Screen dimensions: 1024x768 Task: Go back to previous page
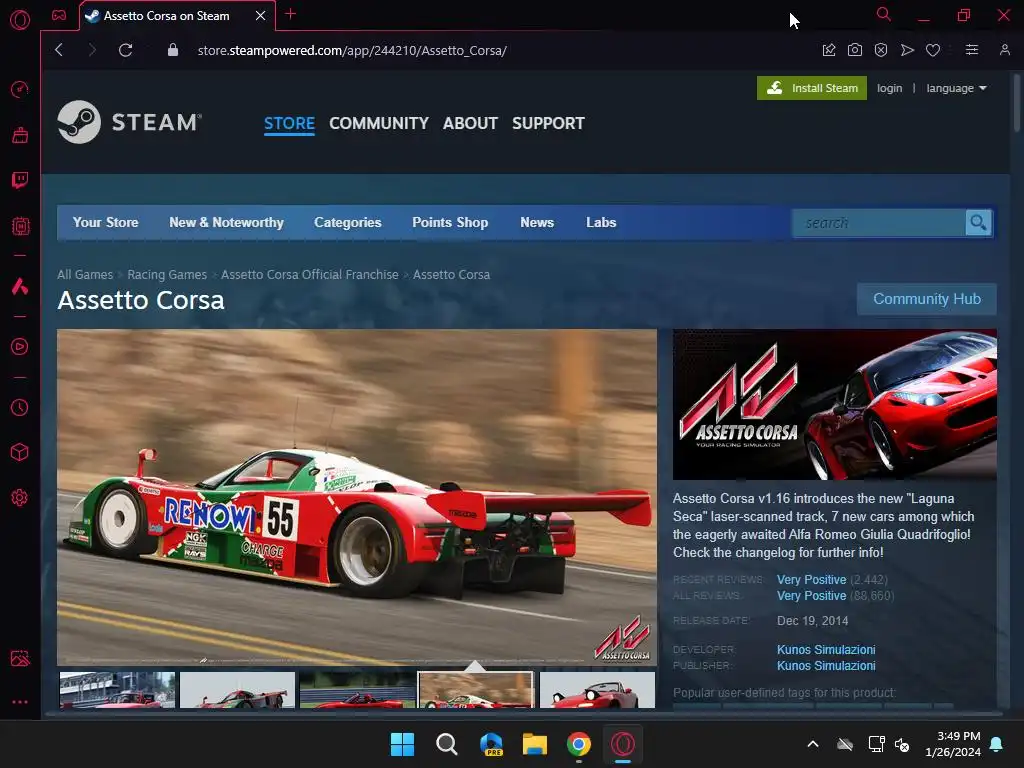point(59,50)
